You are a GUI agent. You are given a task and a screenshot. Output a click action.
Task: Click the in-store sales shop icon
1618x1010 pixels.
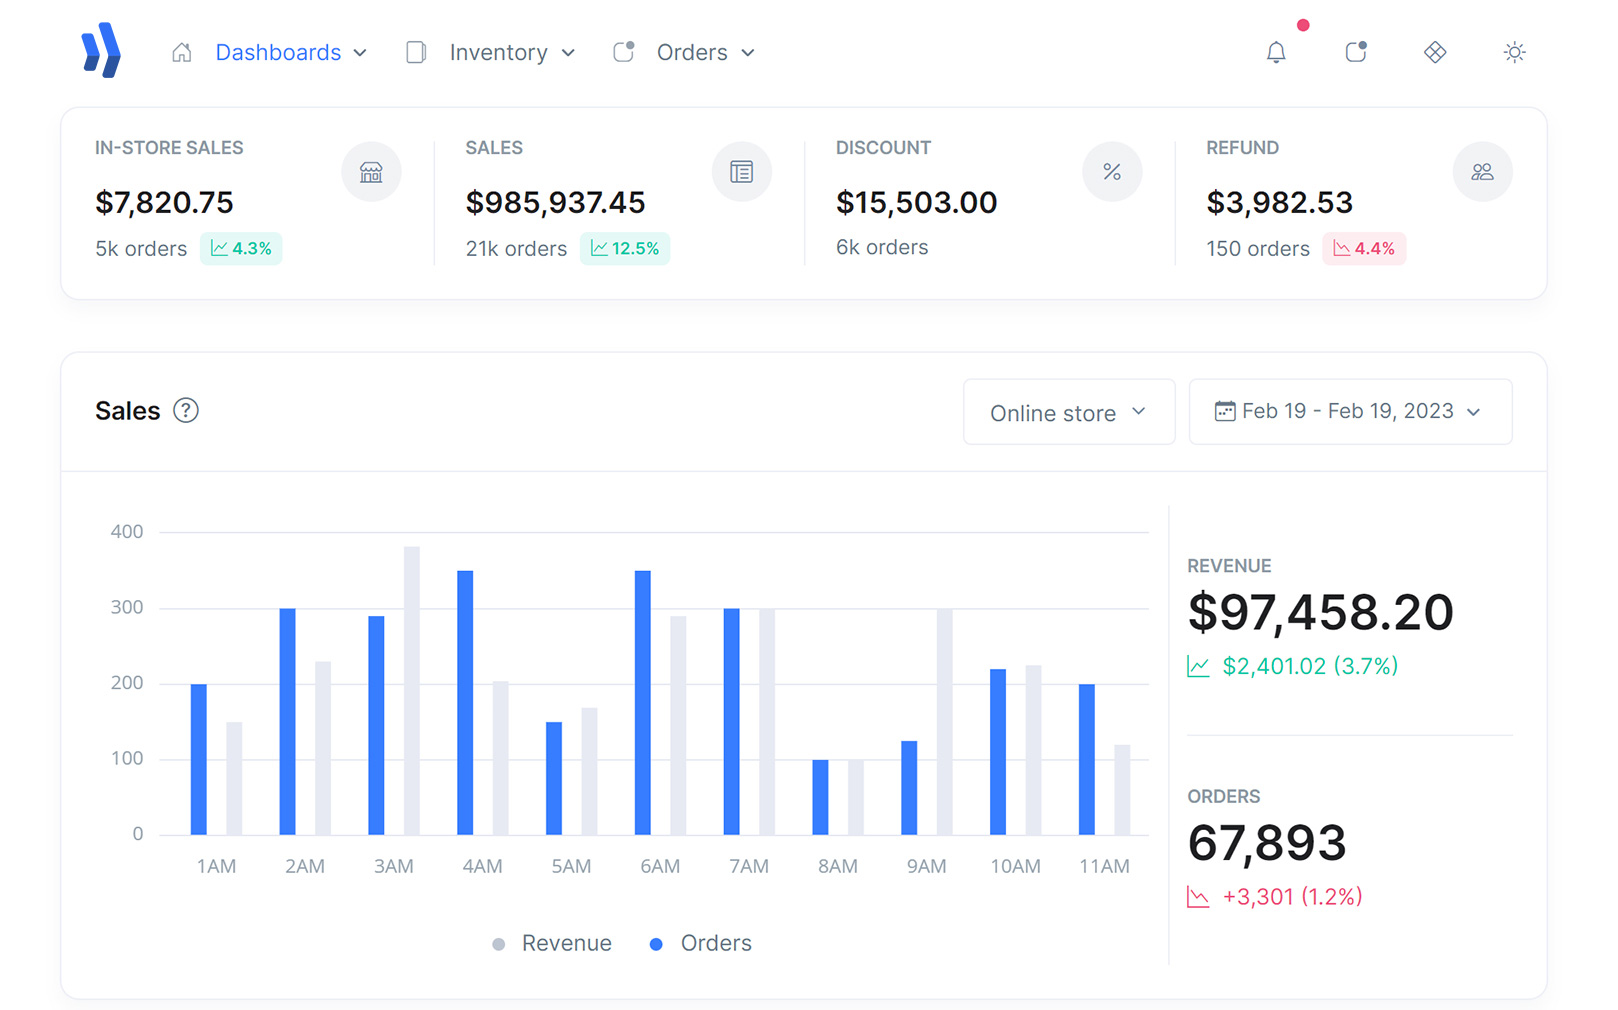click(371, 172)
